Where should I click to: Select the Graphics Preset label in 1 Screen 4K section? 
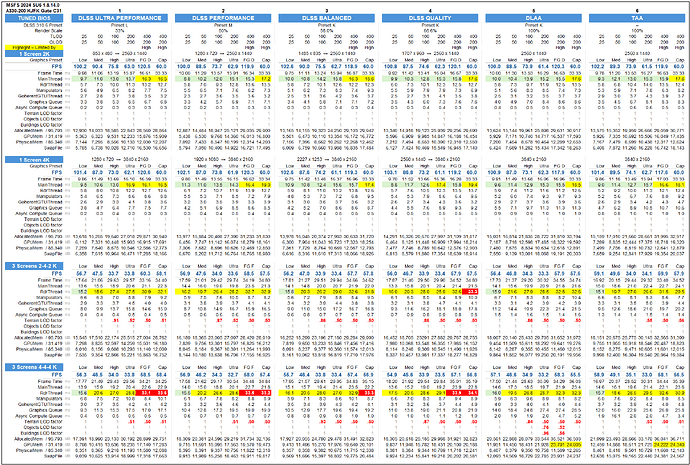coord(46,166)
